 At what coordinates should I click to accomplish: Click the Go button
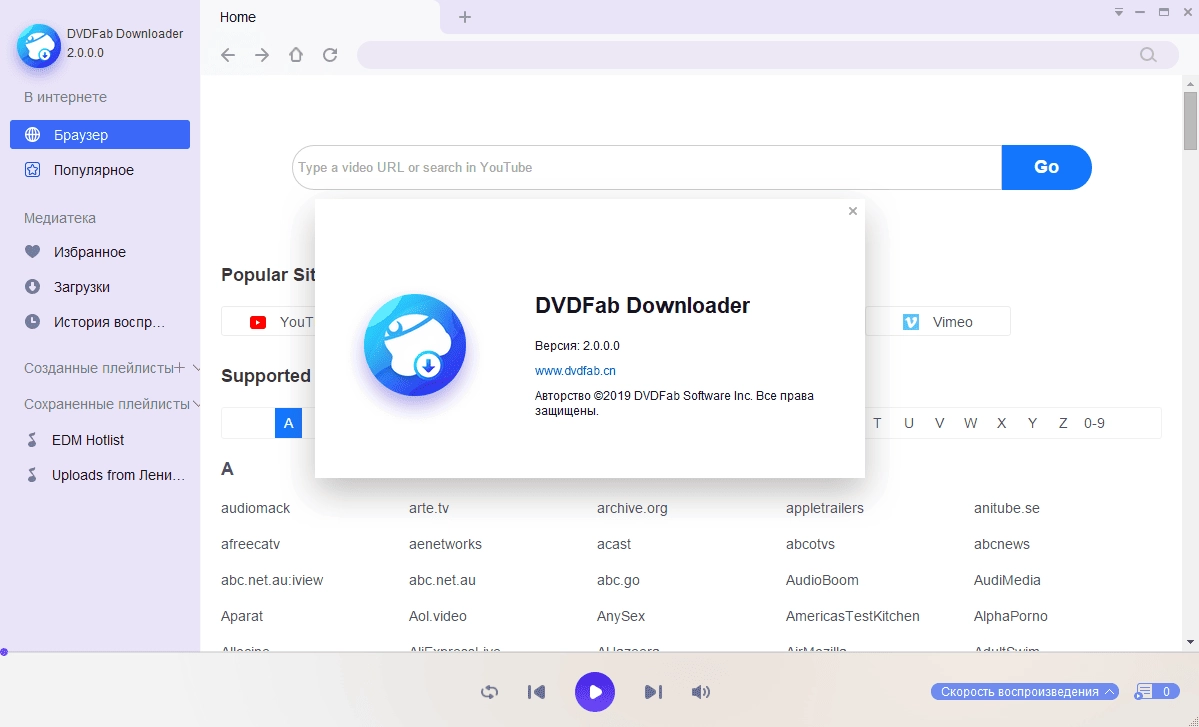click(x=1047, y=167)
